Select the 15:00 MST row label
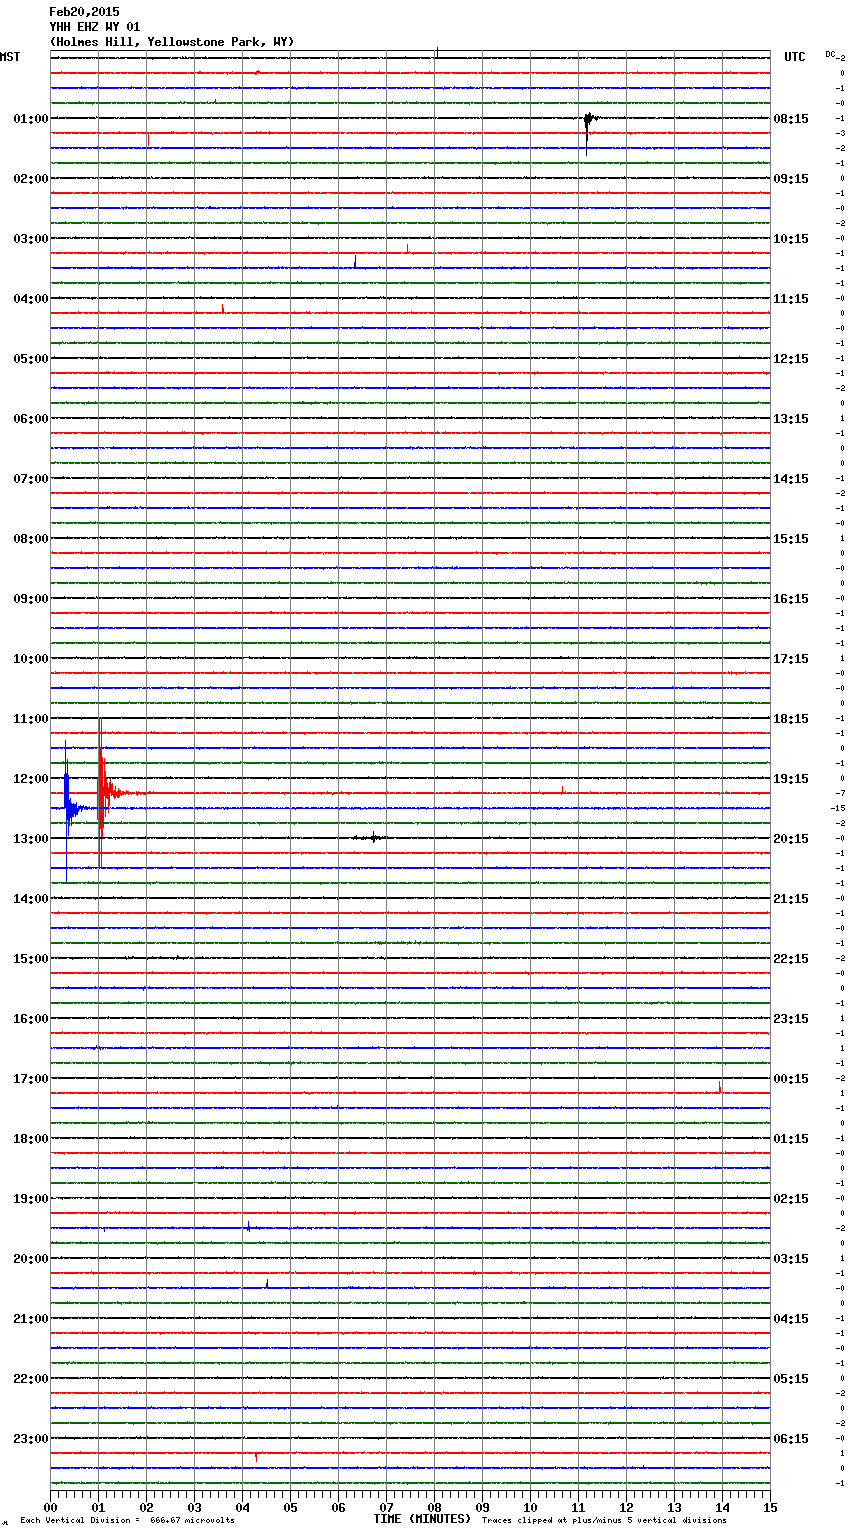Viewport: 850px width, 1534px height. [31, 959]
